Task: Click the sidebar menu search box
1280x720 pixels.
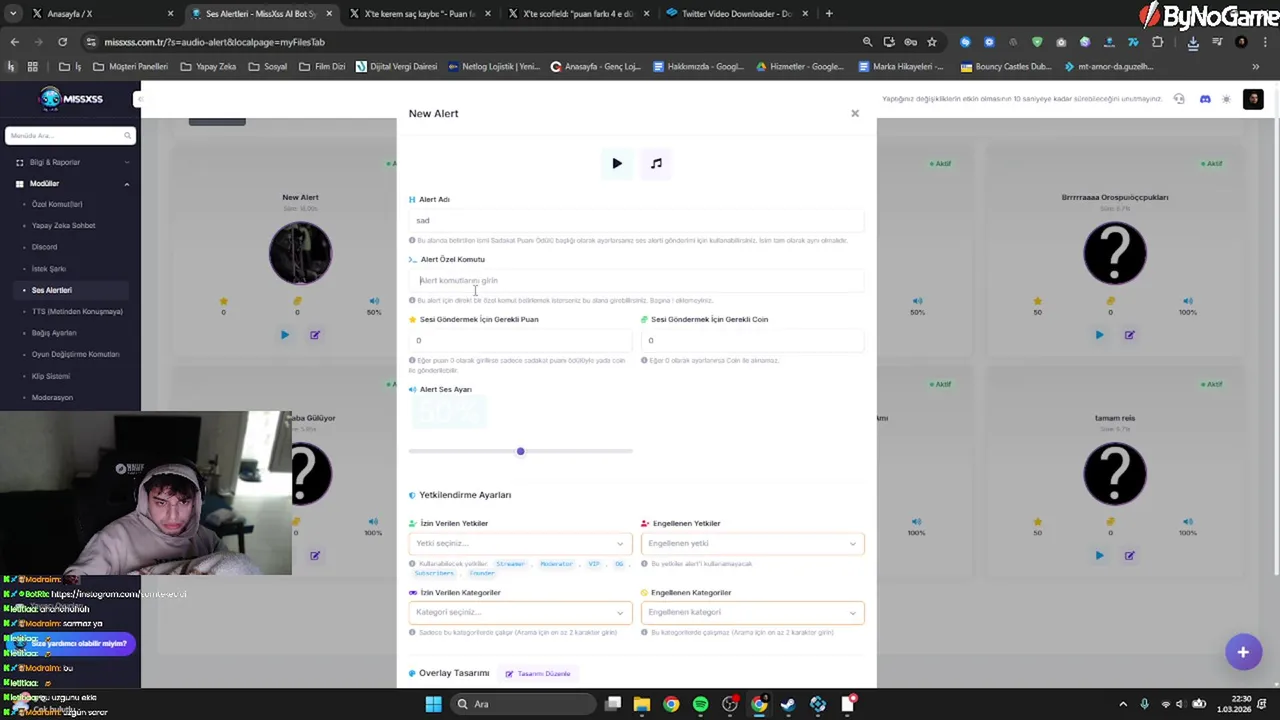Action: (x=70, y=135)
